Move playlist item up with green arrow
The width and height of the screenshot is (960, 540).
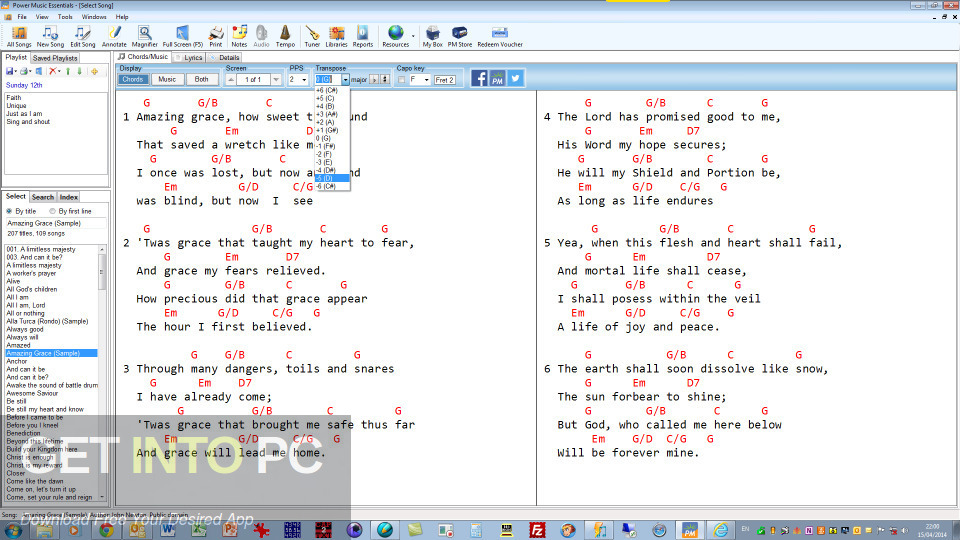(68, 72)
